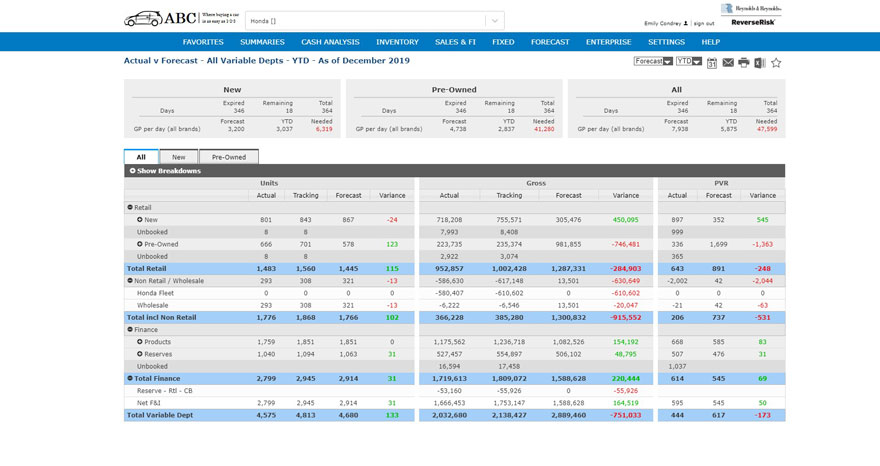
Task: Click the Net F&I row label
Action: (x=149, y=403)
